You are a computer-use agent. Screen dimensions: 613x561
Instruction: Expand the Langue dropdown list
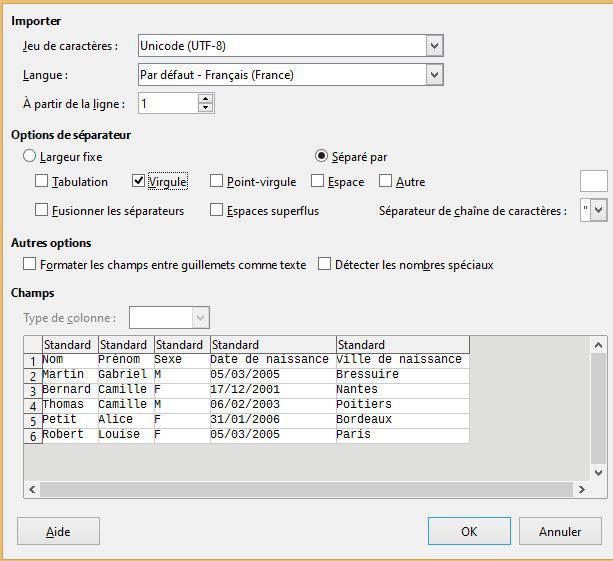click(434, 75)
